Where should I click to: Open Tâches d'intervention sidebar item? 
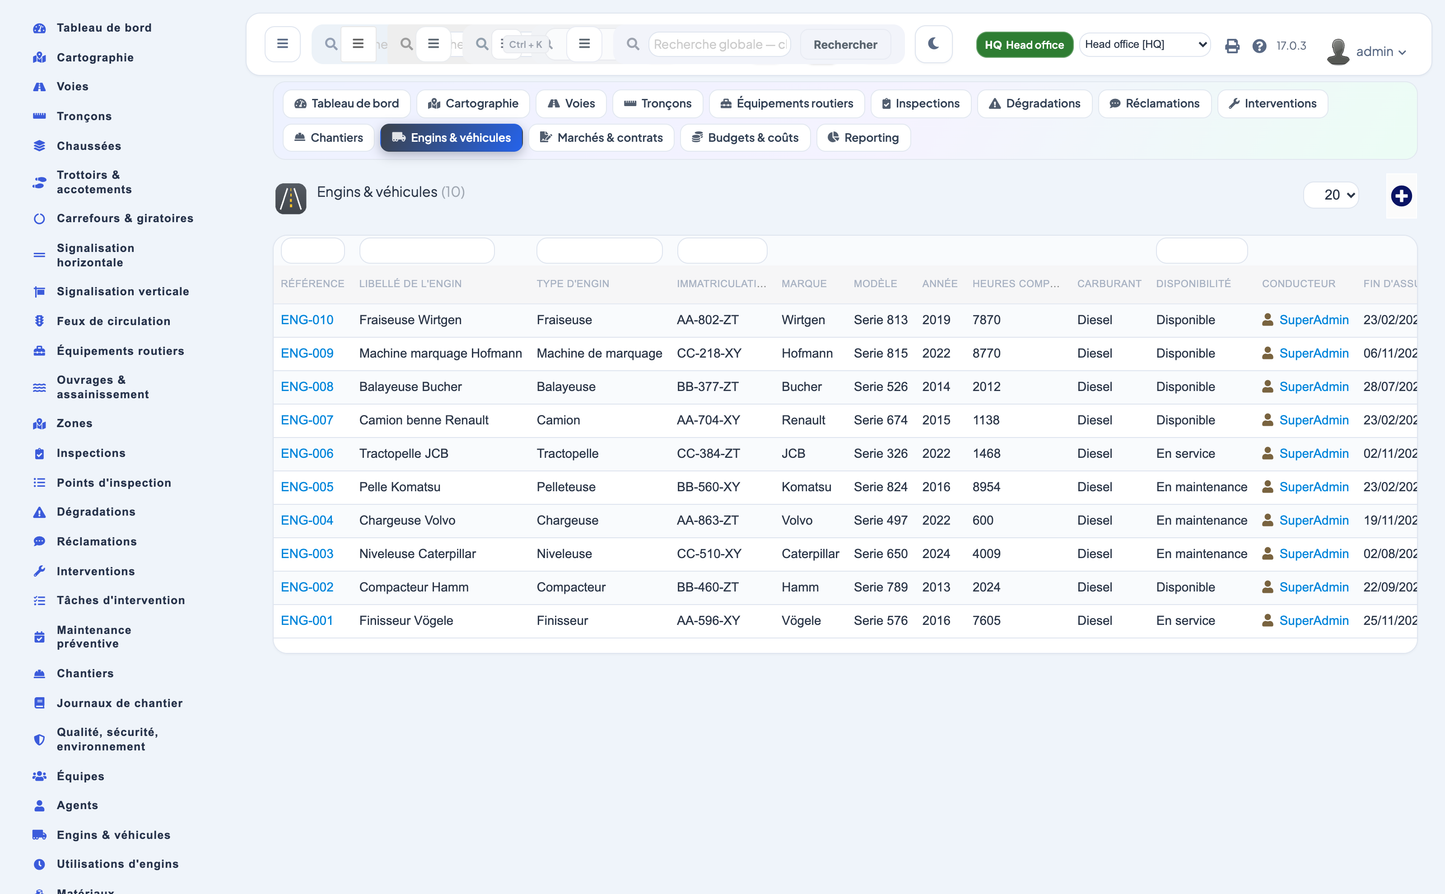pos(121,601)
